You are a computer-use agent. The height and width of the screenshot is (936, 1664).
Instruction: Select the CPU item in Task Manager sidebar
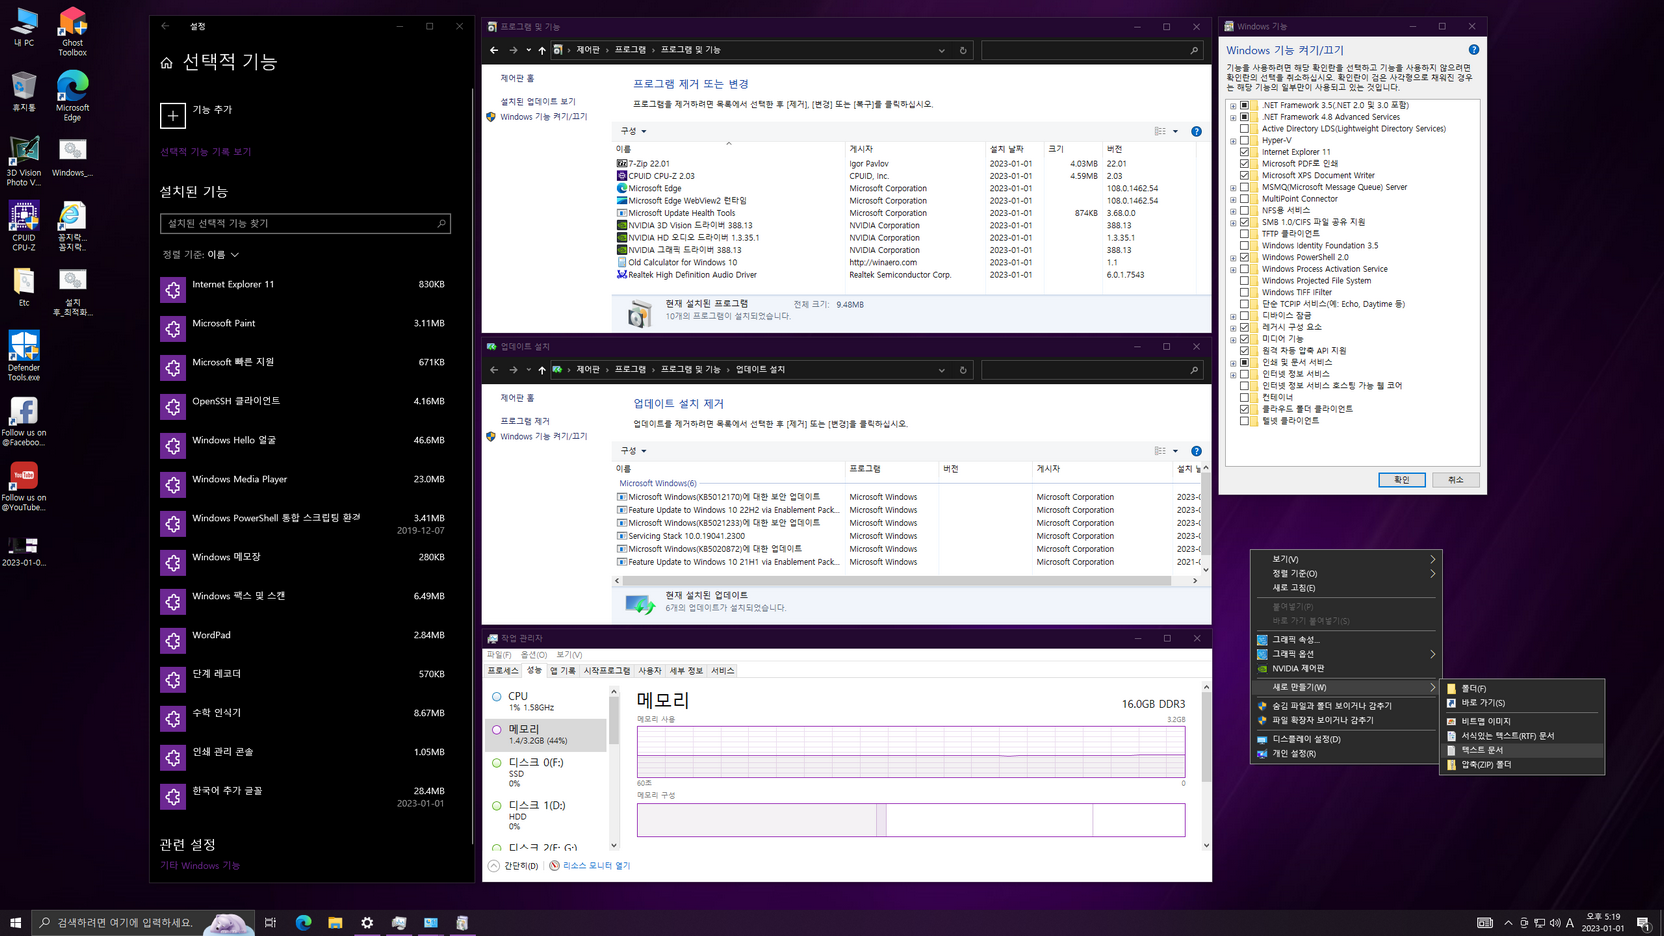point(546,701)
